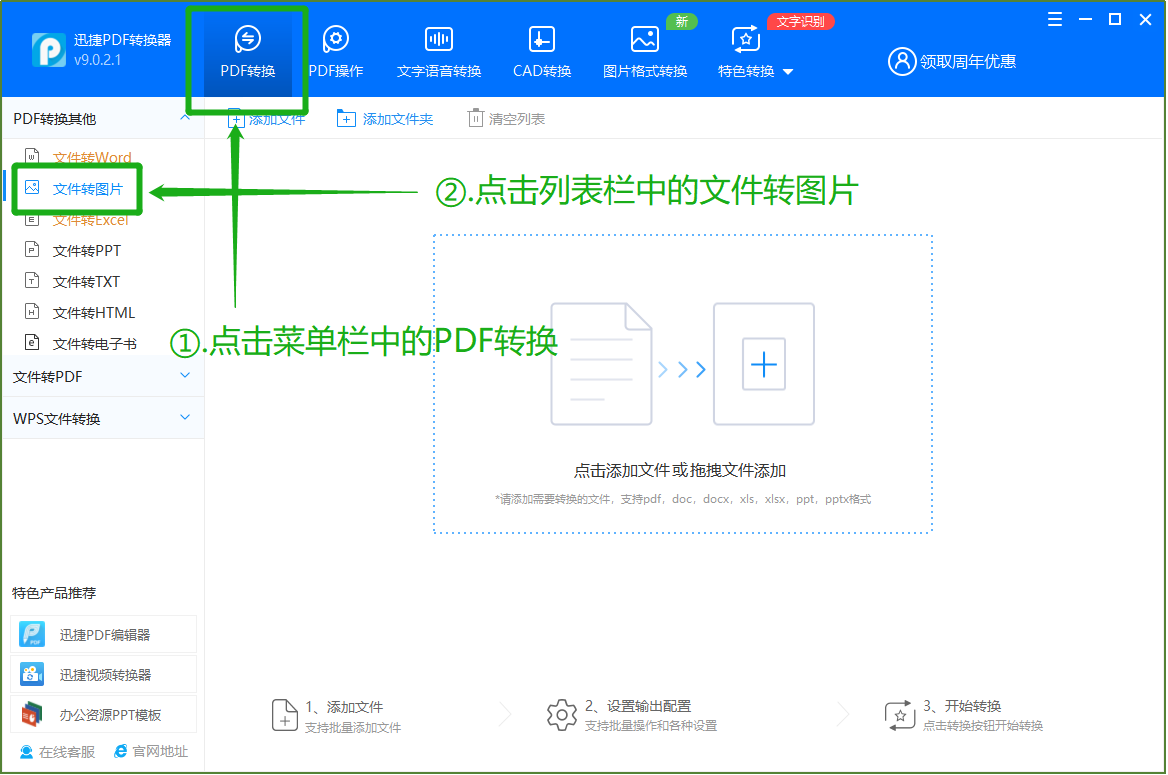Open the 图片格式转换 tab
This screenshot has height=775, width=1168.
click(644, 52)
